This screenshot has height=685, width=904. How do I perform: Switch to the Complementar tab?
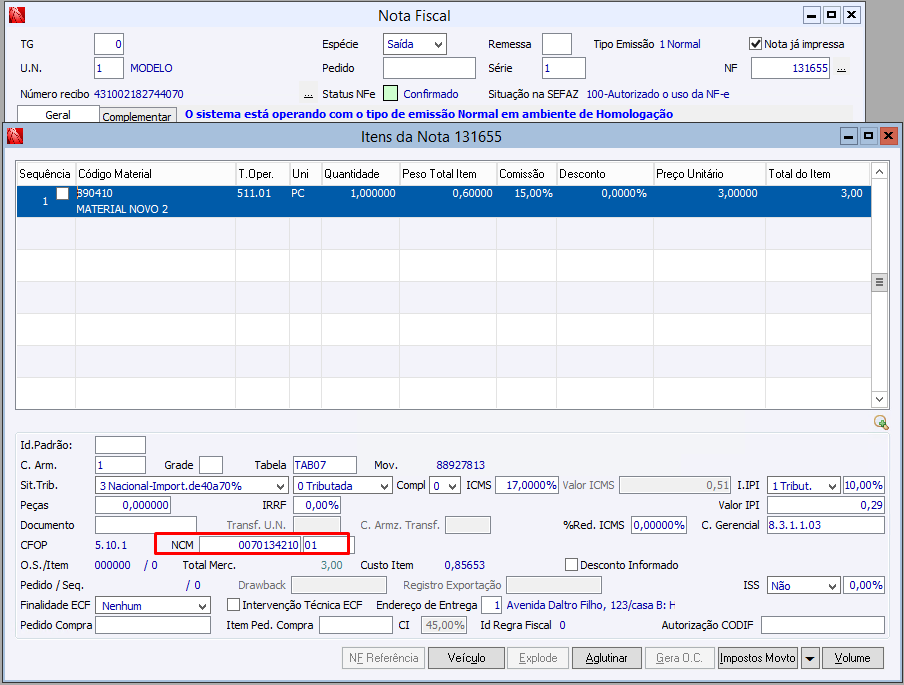138,117
